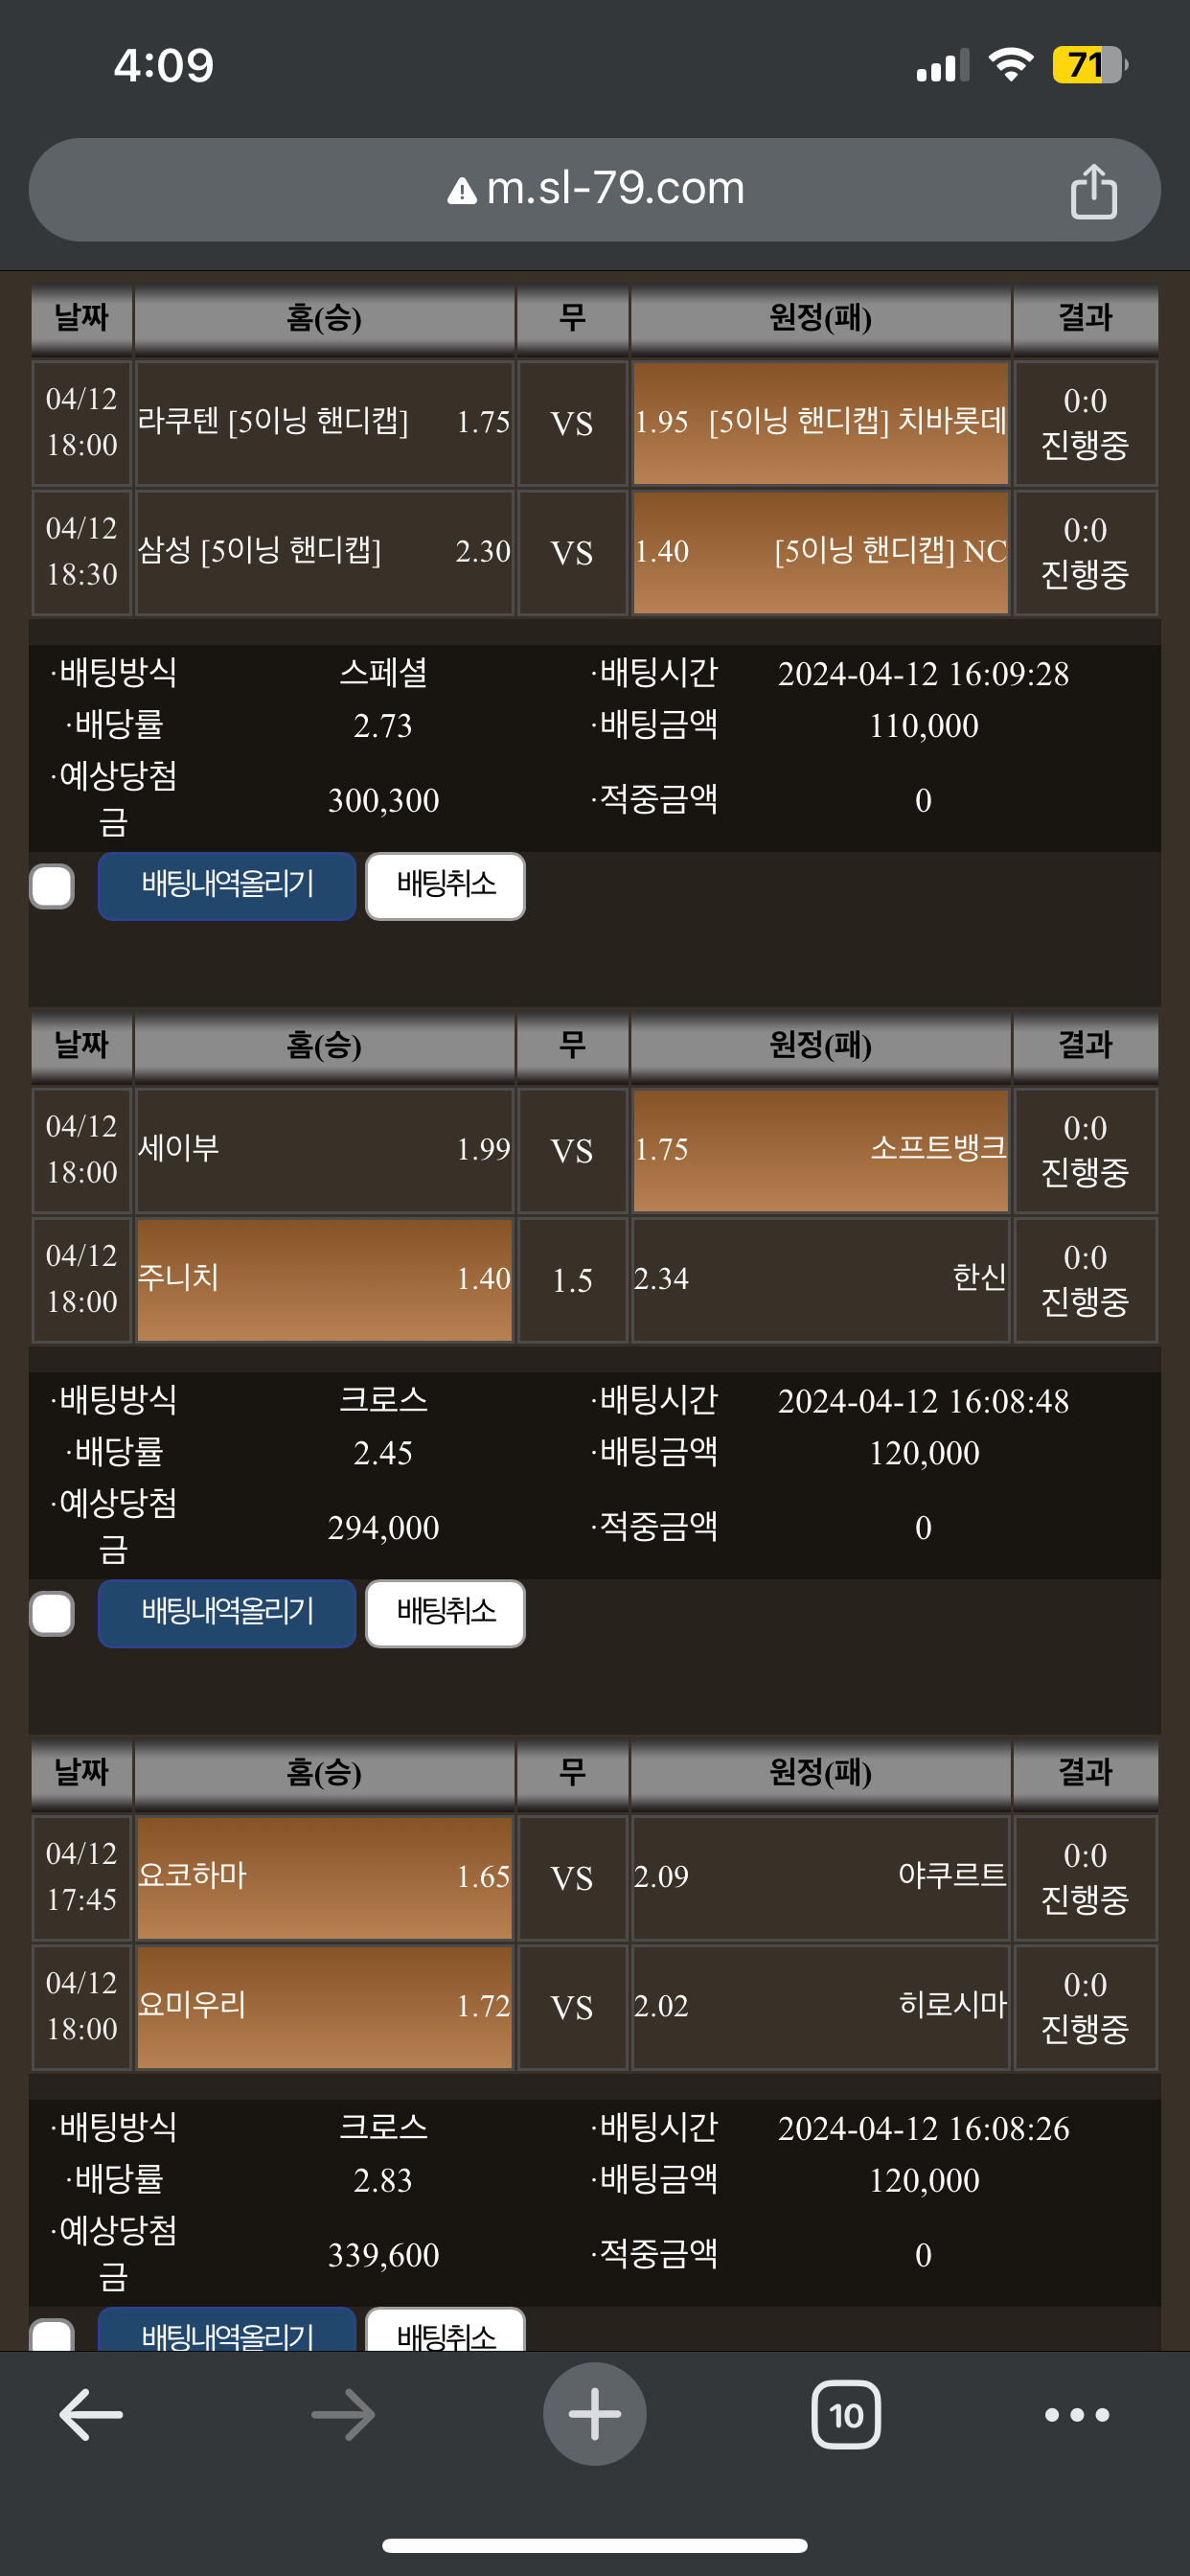Open new tab with plus icon
Screen dimensions: 1190x2576
[x=595, y=2414]
